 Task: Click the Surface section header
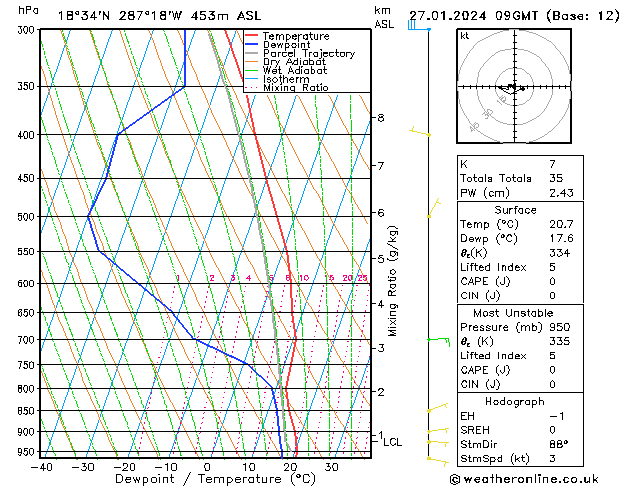(516, 210)
